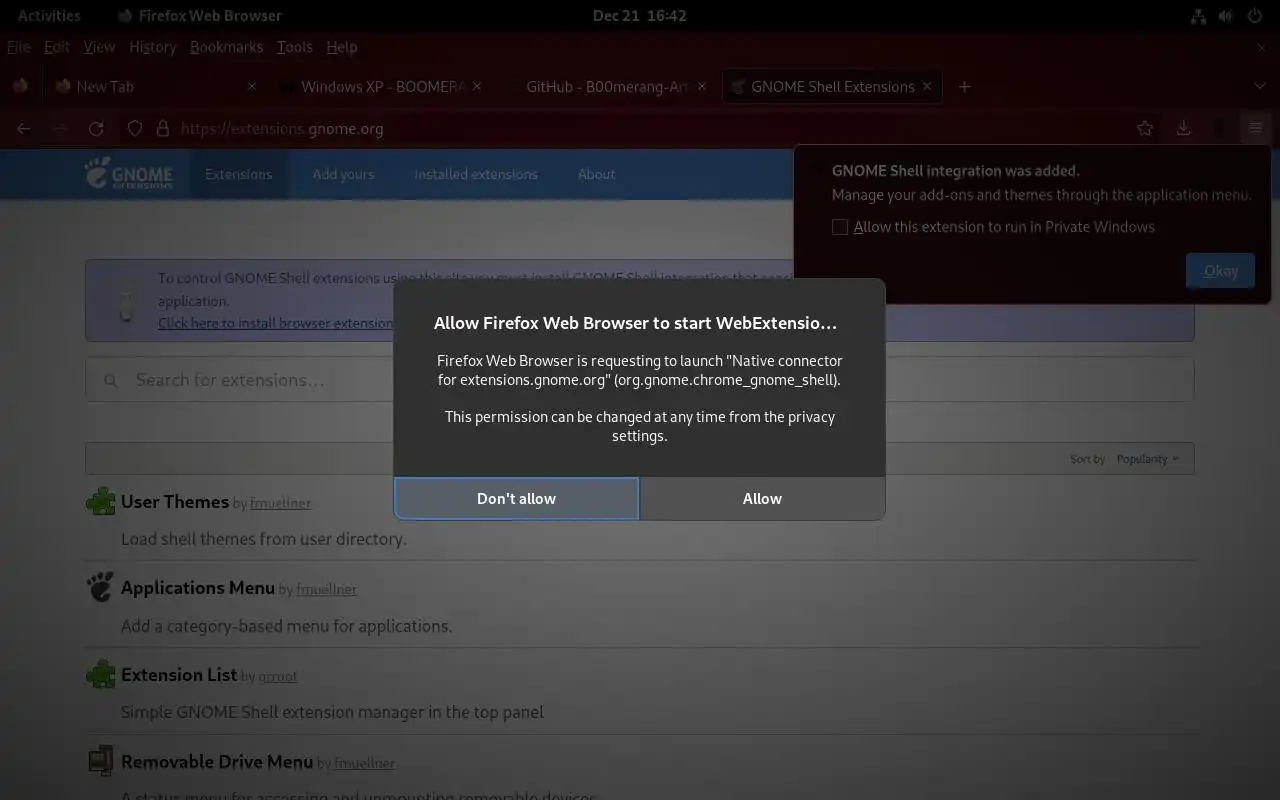The width and height of the screenshot is (1280, 800).
Task: Click the Don't allow button
Action: pos(516,498)
